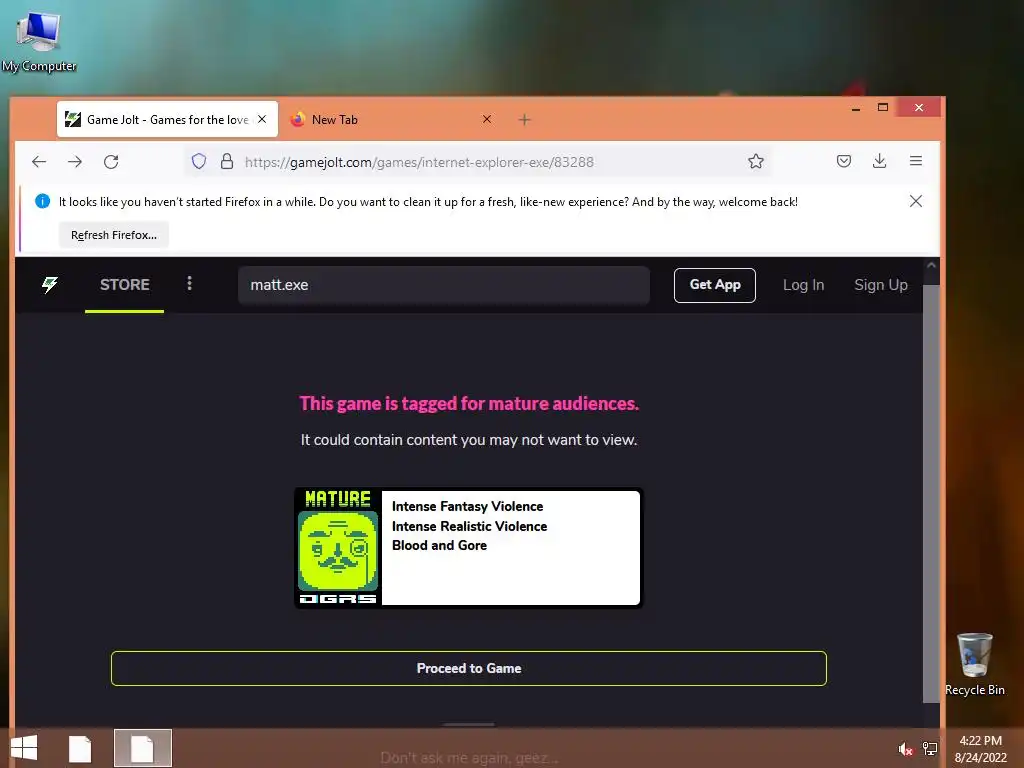
Task: Click Proceed to Game button
Action: point(469,668)
